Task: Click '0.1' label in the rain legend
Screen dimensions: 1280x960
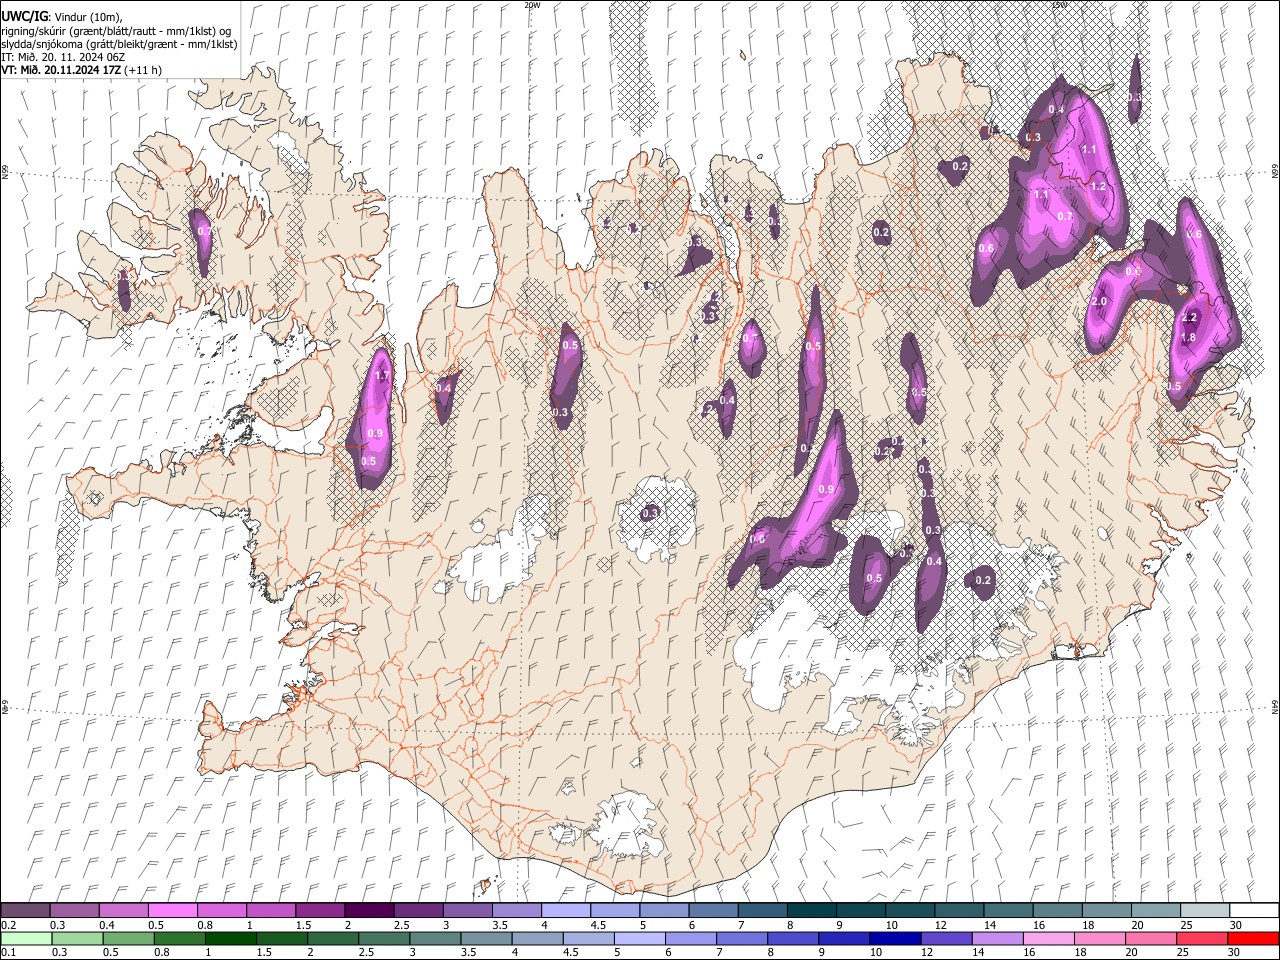Action: pyautogui.click(x=7, y=953)
